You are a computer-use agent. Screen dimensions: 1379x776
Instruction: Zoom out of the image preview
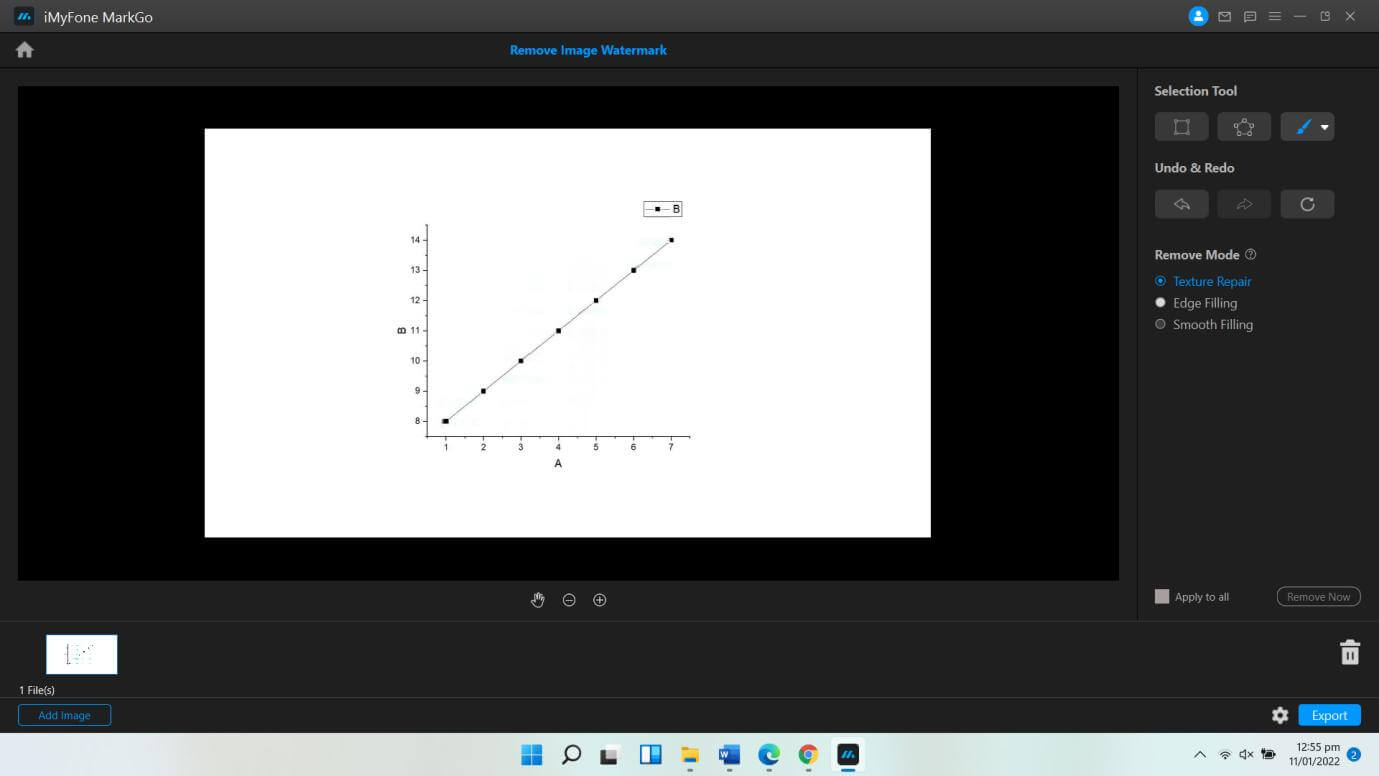pos(569,600)
